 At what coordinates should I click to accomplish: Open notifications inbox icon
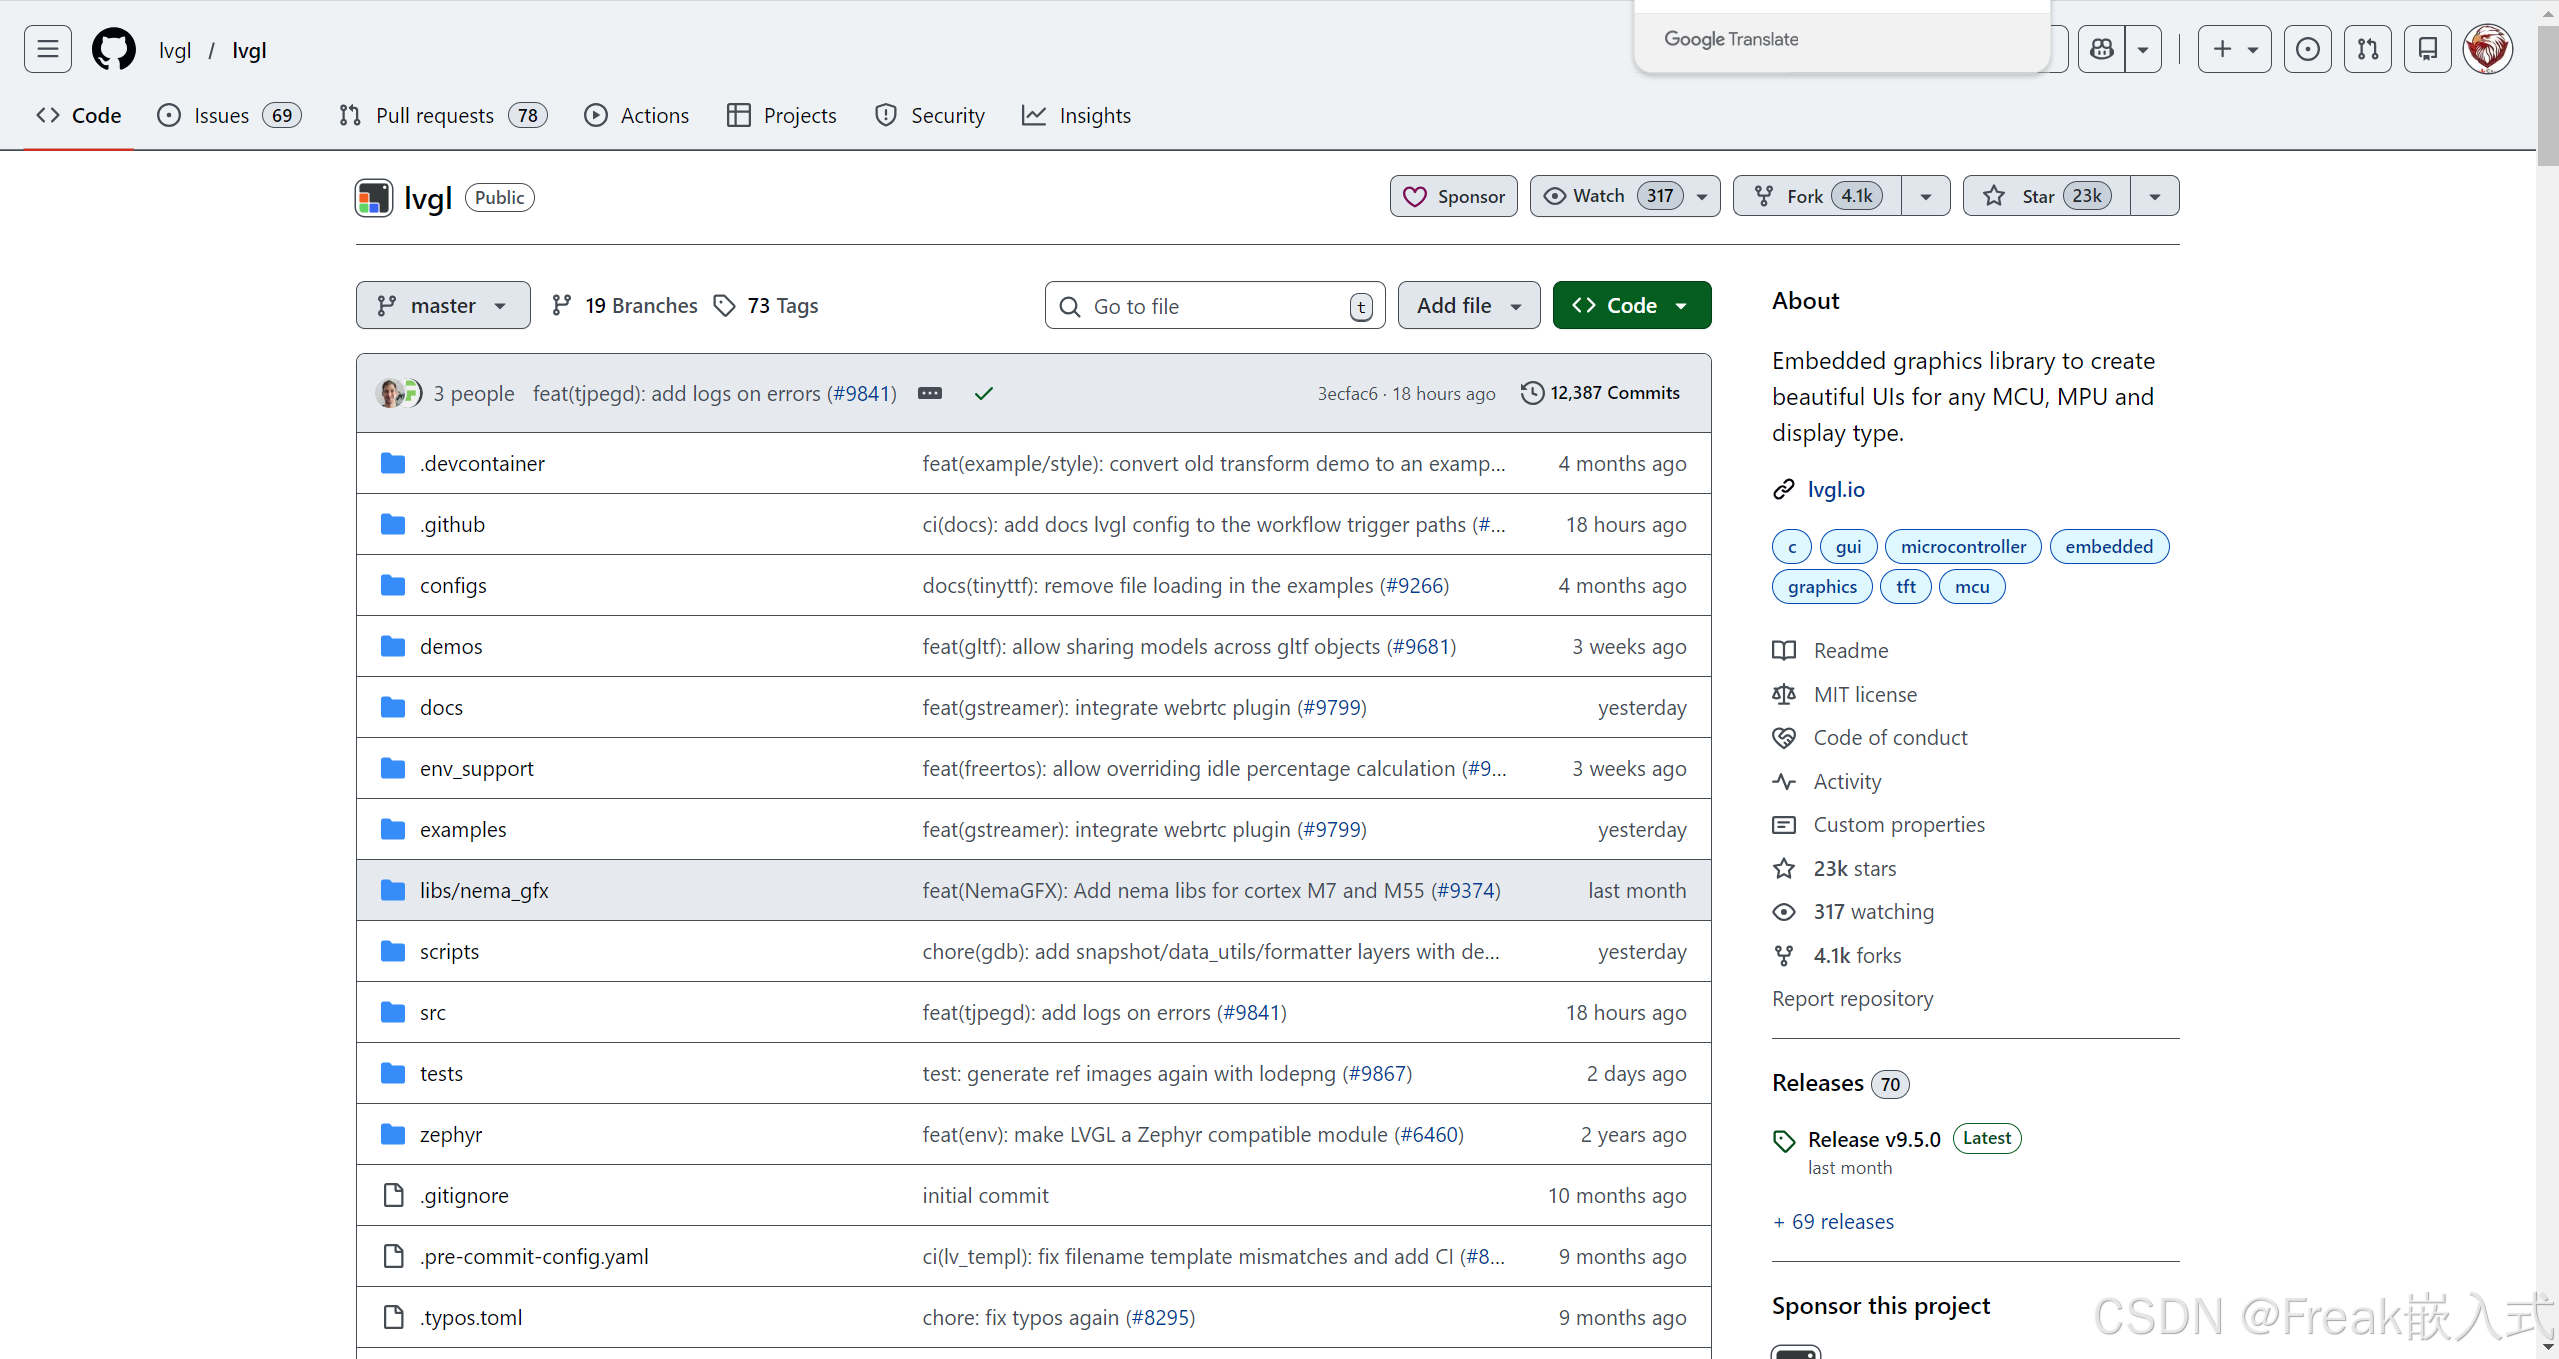(2427, 49)
